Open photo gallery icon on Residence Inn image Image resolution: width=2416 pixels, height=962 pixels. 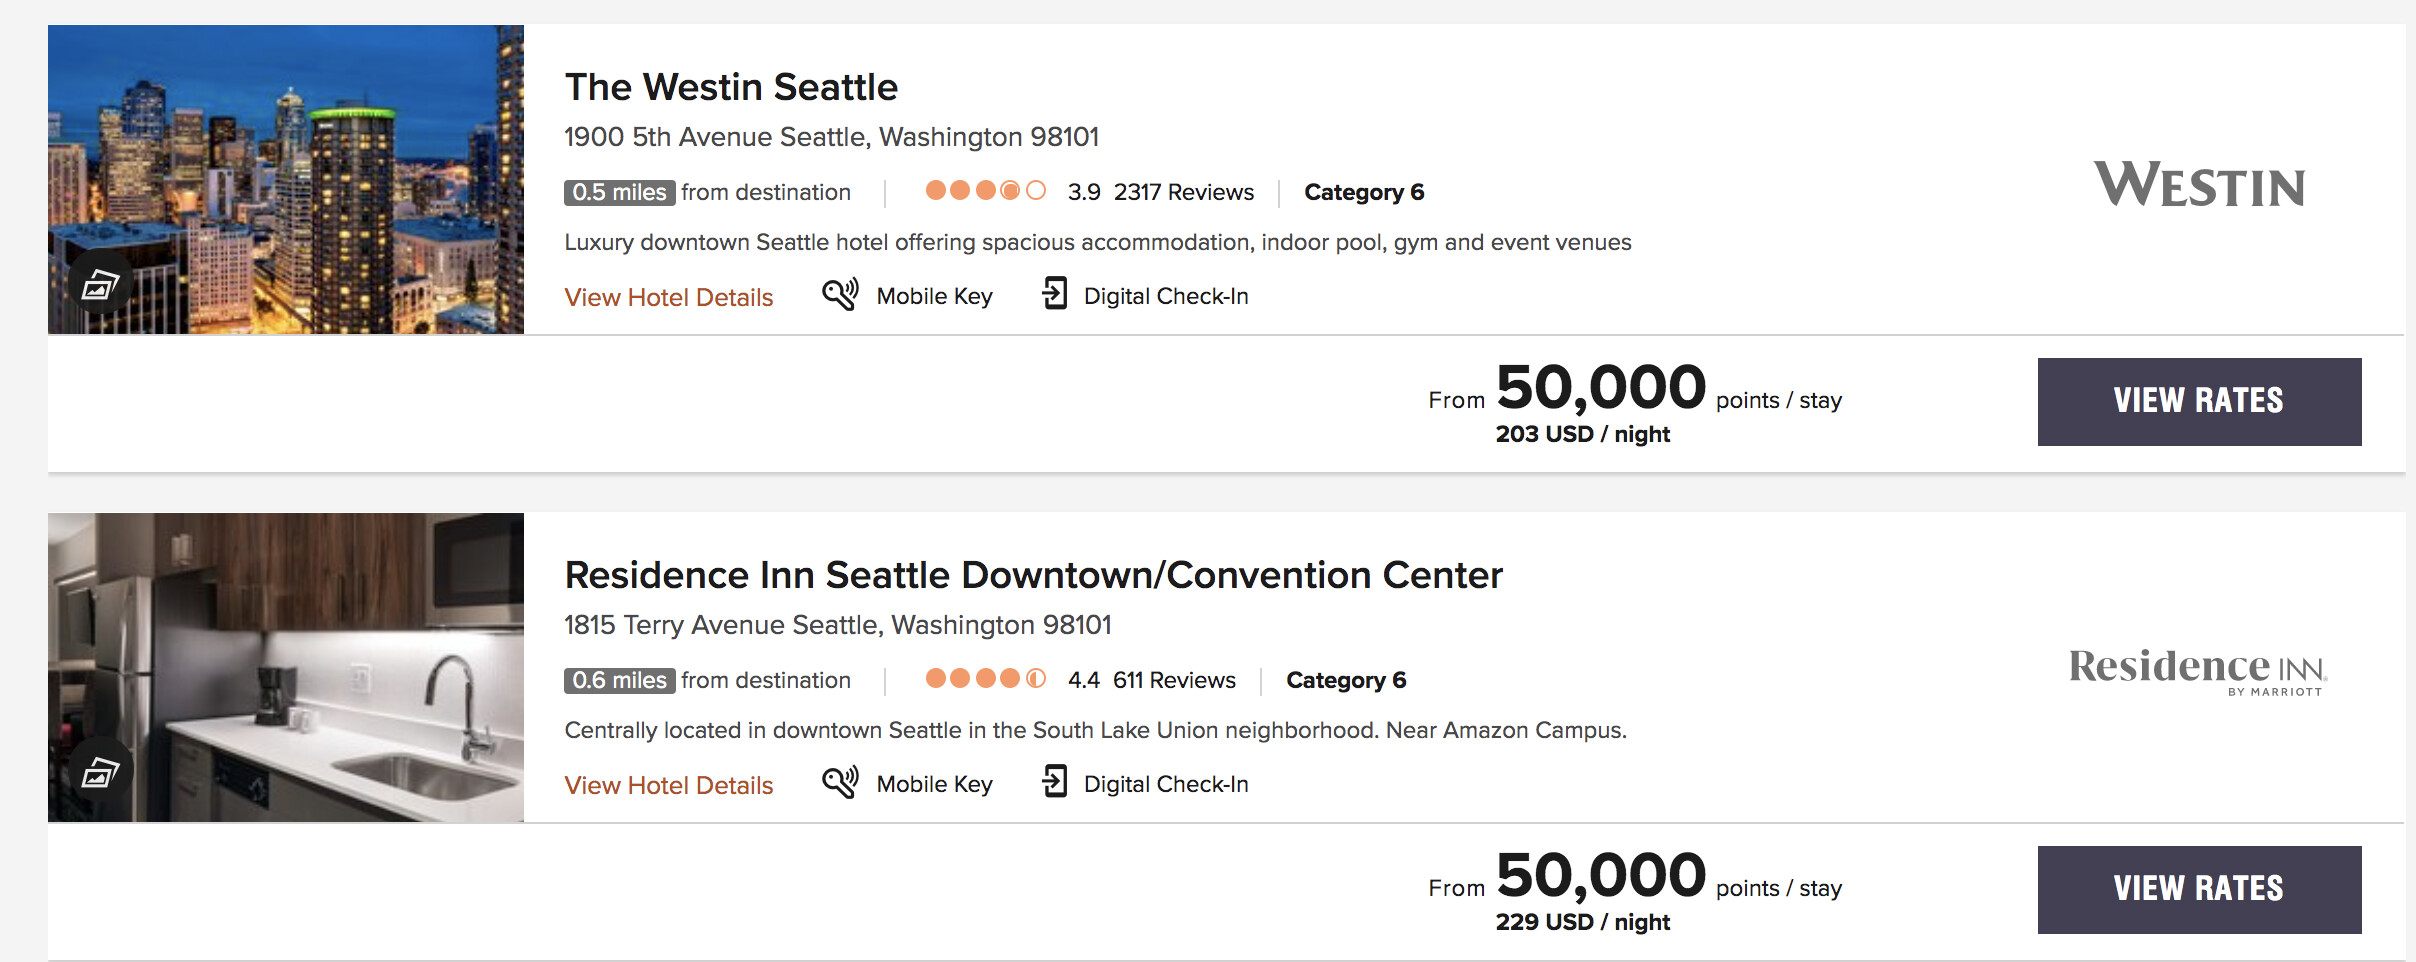pyautogui.click(x=100, y=773)
